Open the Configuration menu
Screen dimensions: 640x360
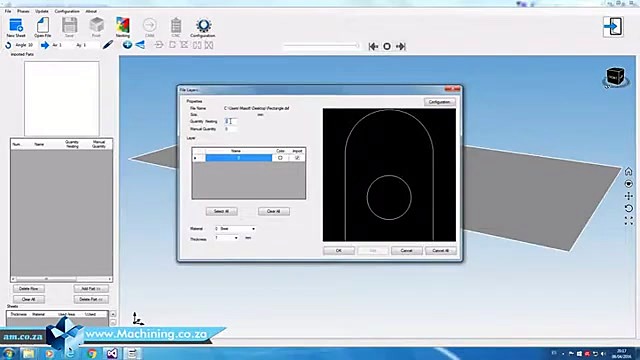point(67,11)
